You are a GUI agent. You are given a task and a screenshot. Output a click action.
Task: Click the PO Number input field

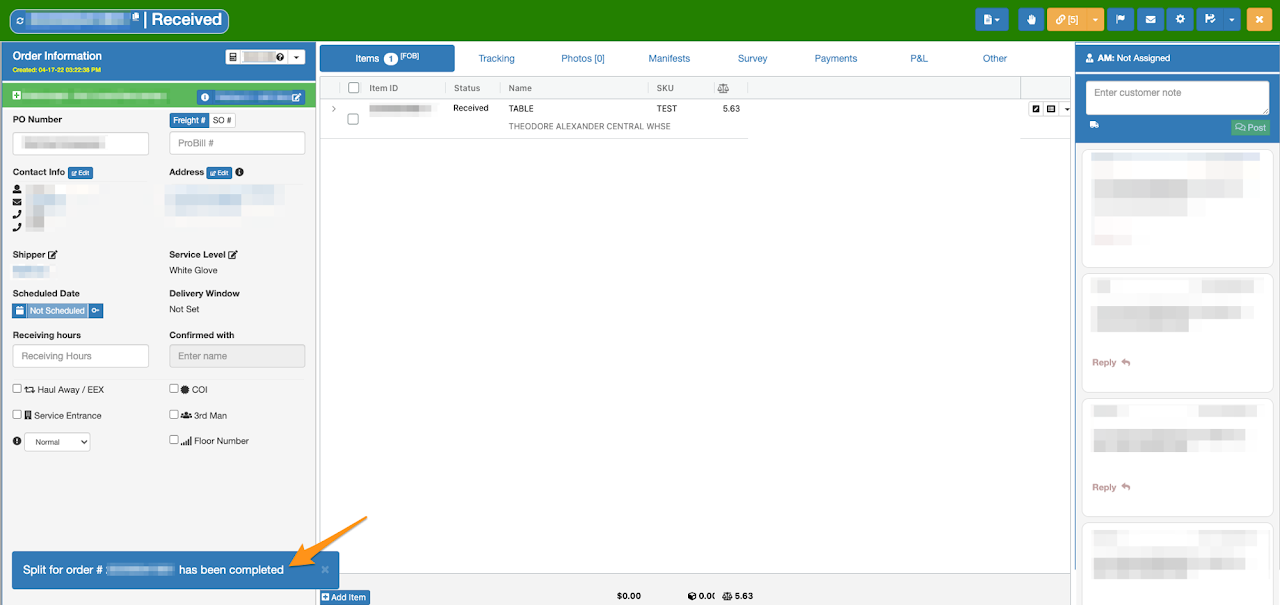[81, 143]
